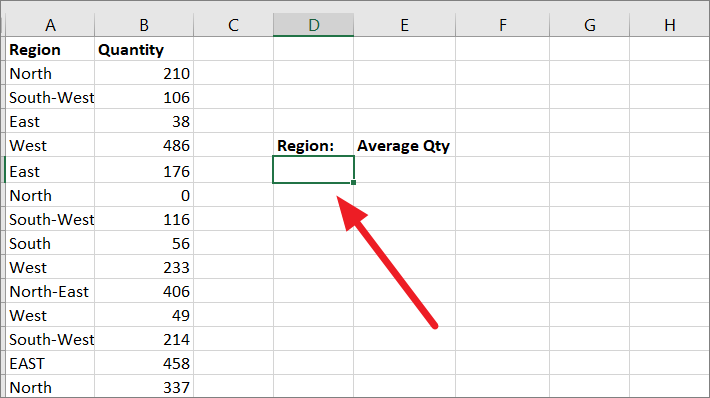Click the selected empty cell under Region:
This screenshot has width=710, height=398.
point(313,170)
